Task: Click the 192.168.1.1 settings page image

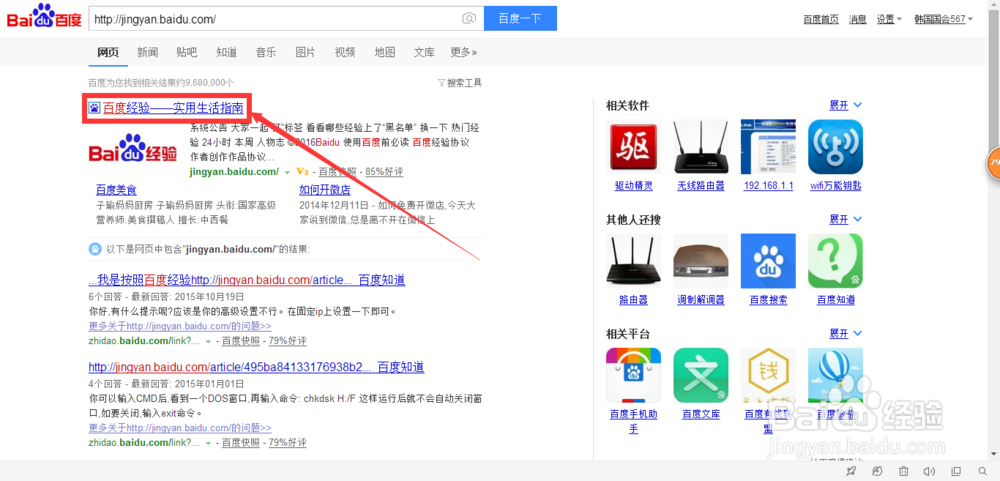Action: [768, 147]
